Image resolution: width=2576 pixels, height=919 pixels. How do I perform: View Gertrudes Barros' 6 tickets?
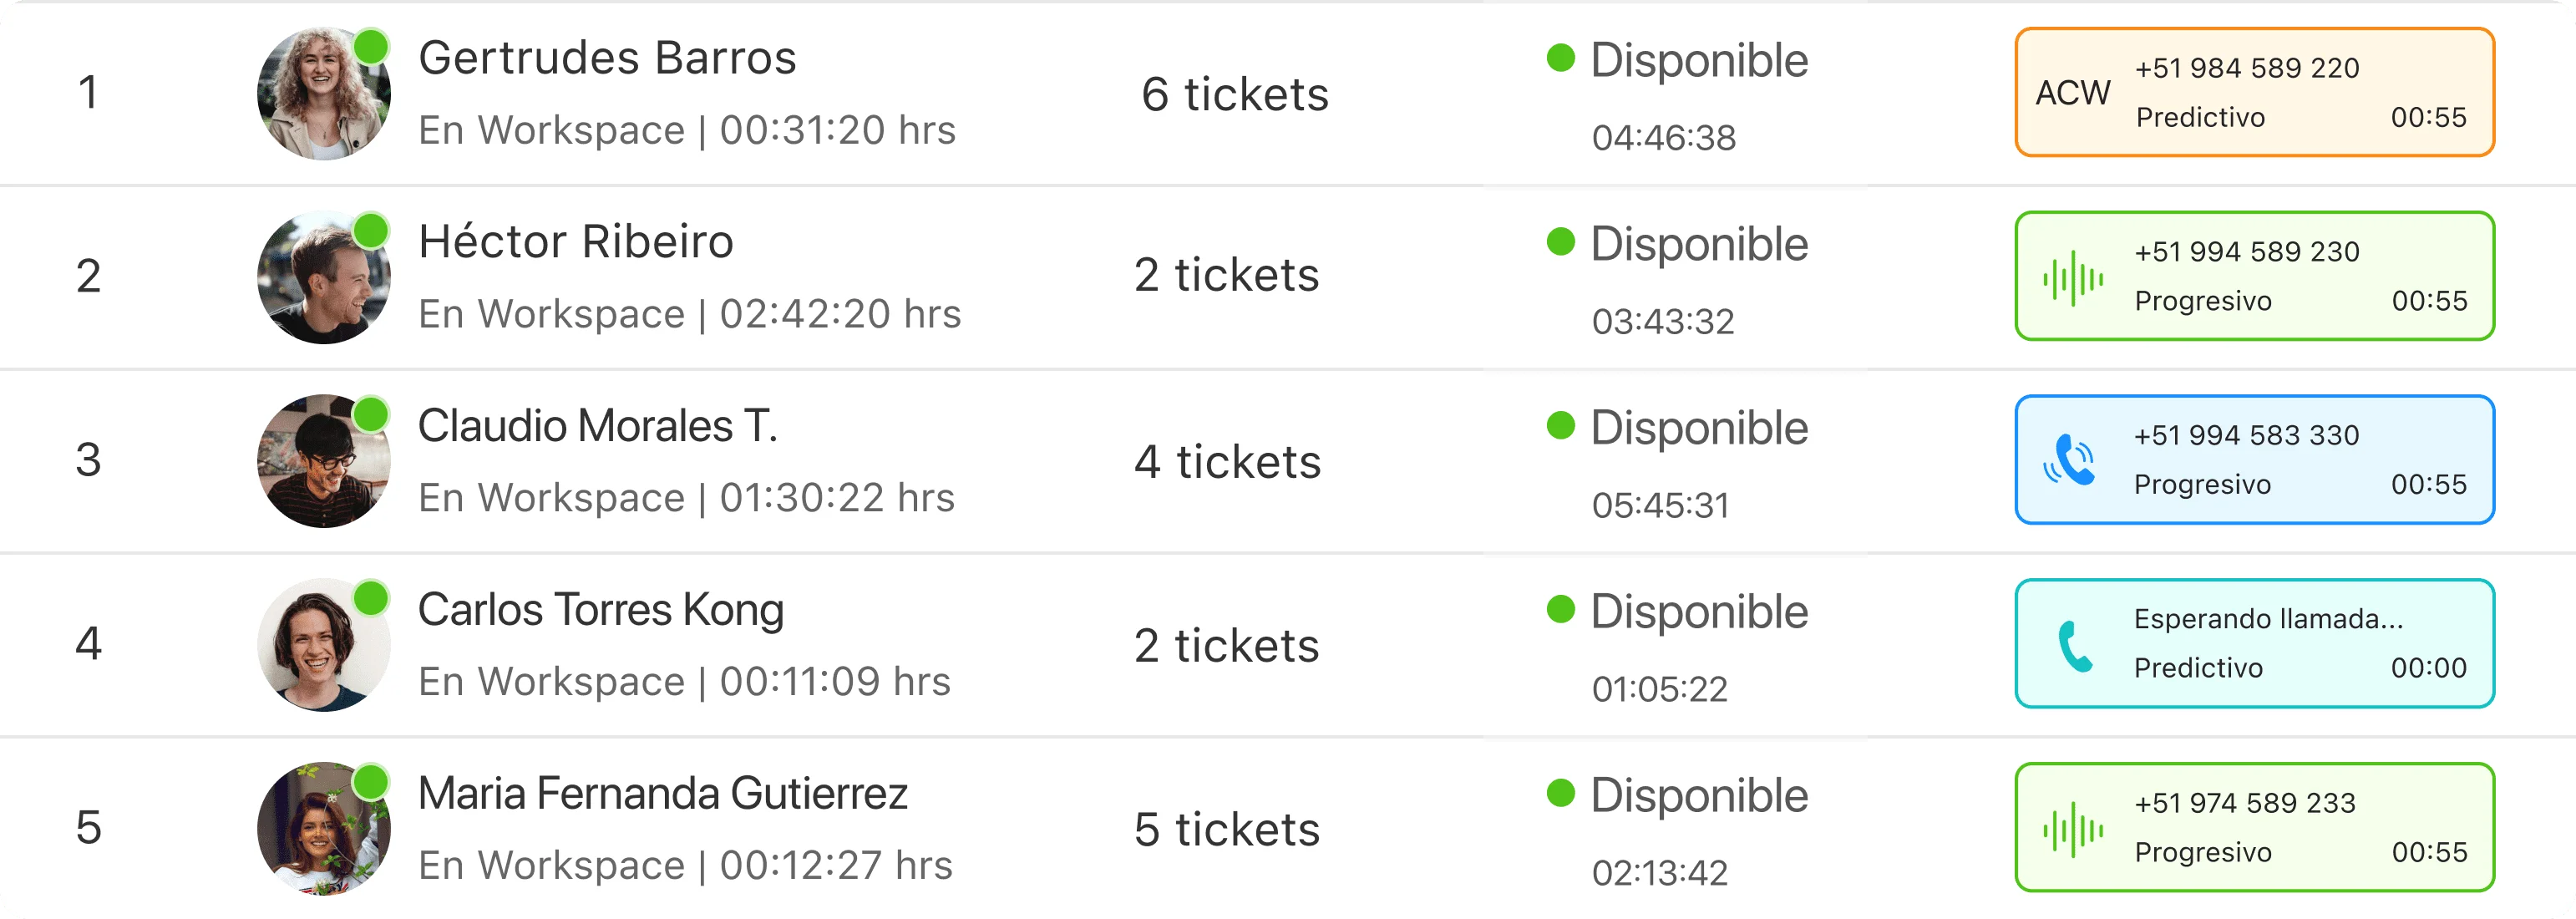click(1234, 95)
